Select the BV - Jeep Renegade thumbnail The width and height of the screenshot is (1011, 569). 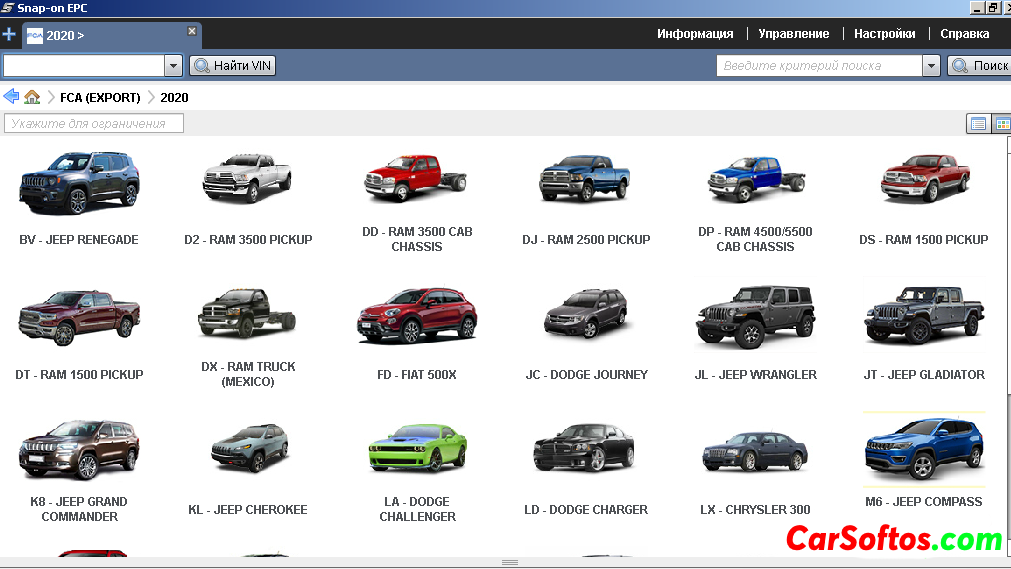pyautogui.click(x=79, y=183)
